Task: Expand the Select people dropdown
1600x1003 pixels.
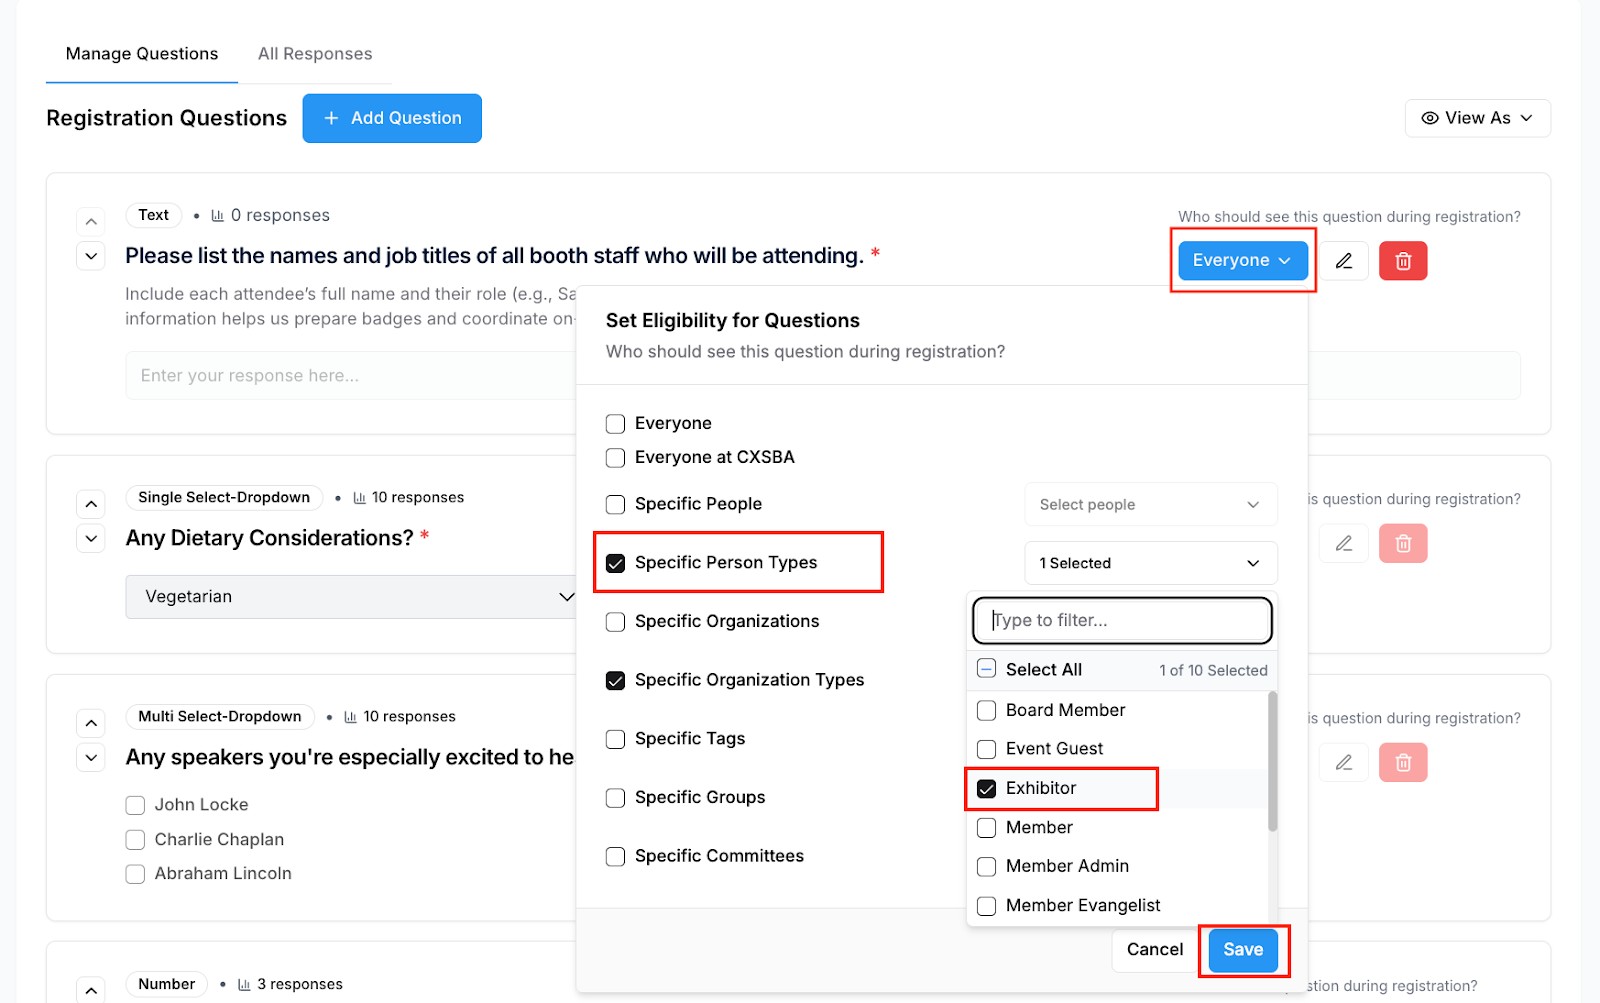Action: coord(1150,505)
